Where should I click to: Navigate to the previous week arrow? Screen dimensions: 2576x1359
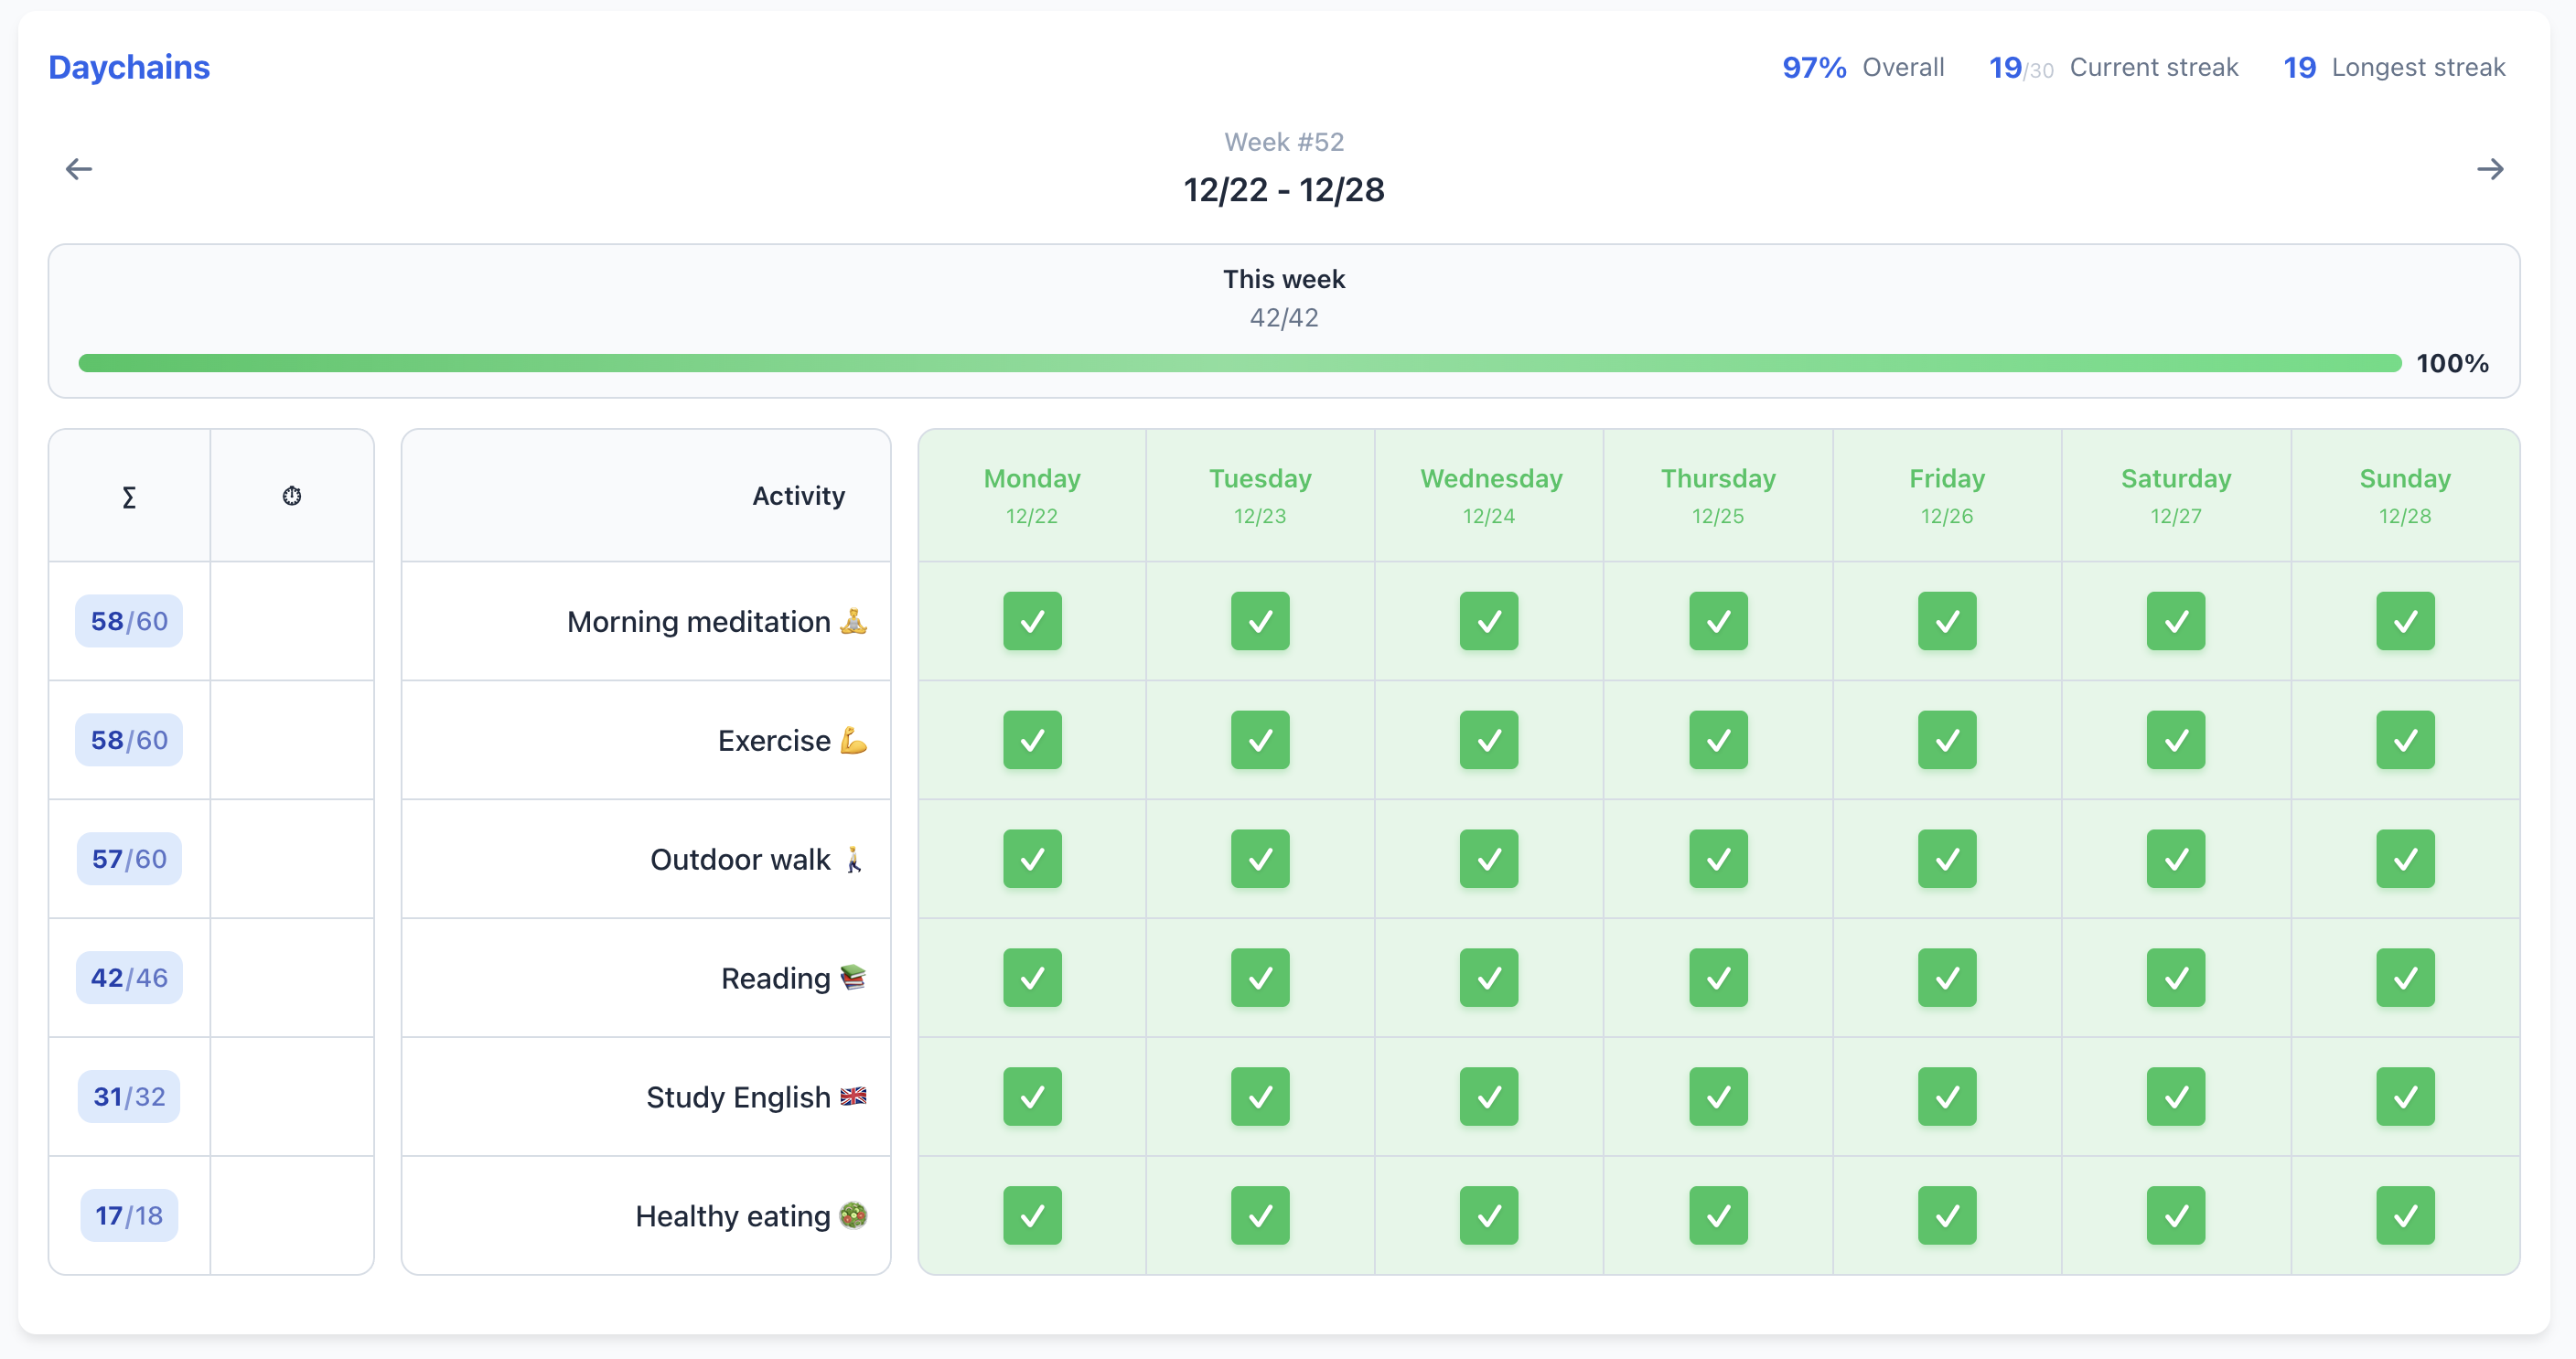[x=79, y=168]
